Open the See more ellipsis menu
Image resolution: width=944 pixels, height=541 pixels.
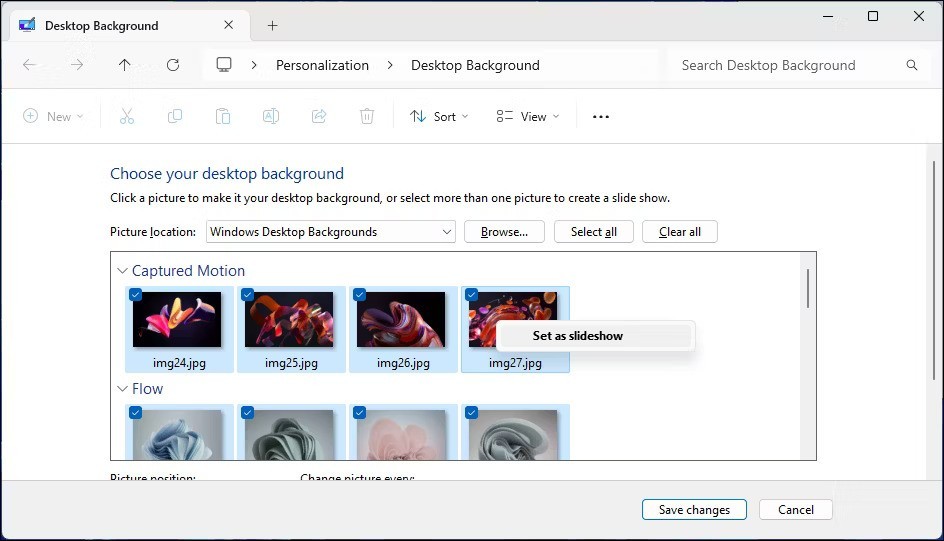(x=600, y=117)
